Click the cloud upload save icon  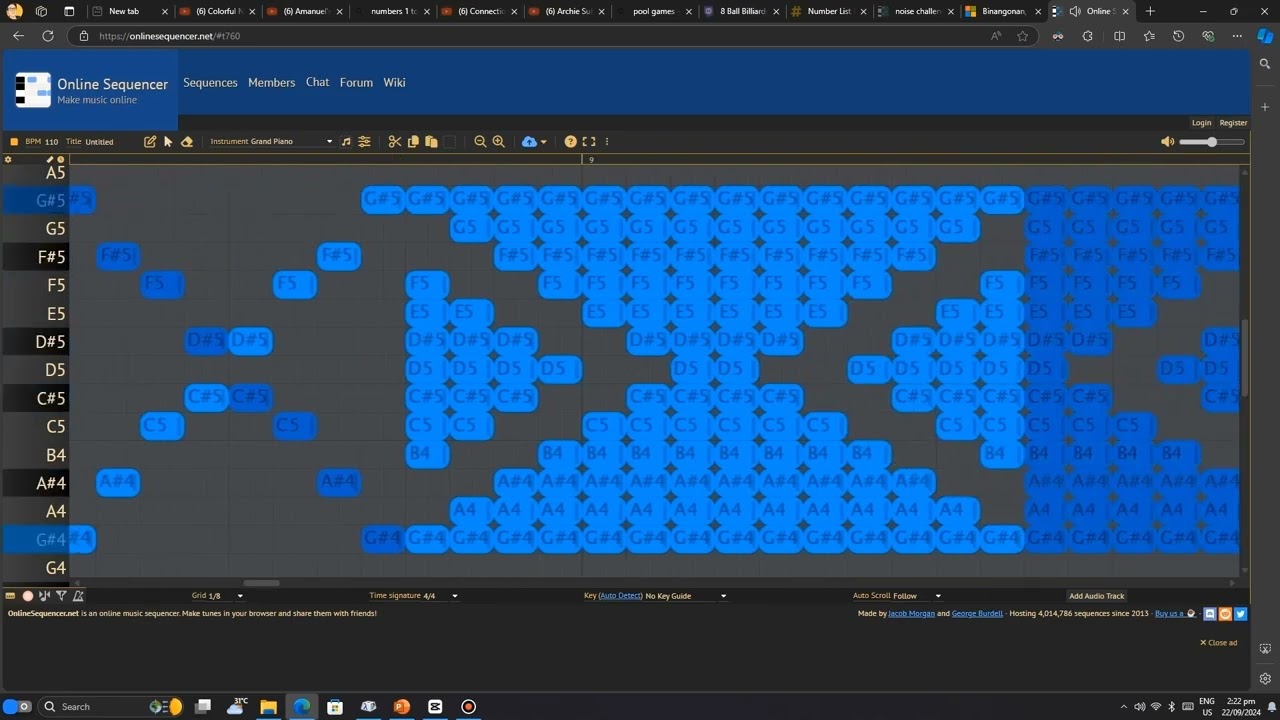pos(529,142)
